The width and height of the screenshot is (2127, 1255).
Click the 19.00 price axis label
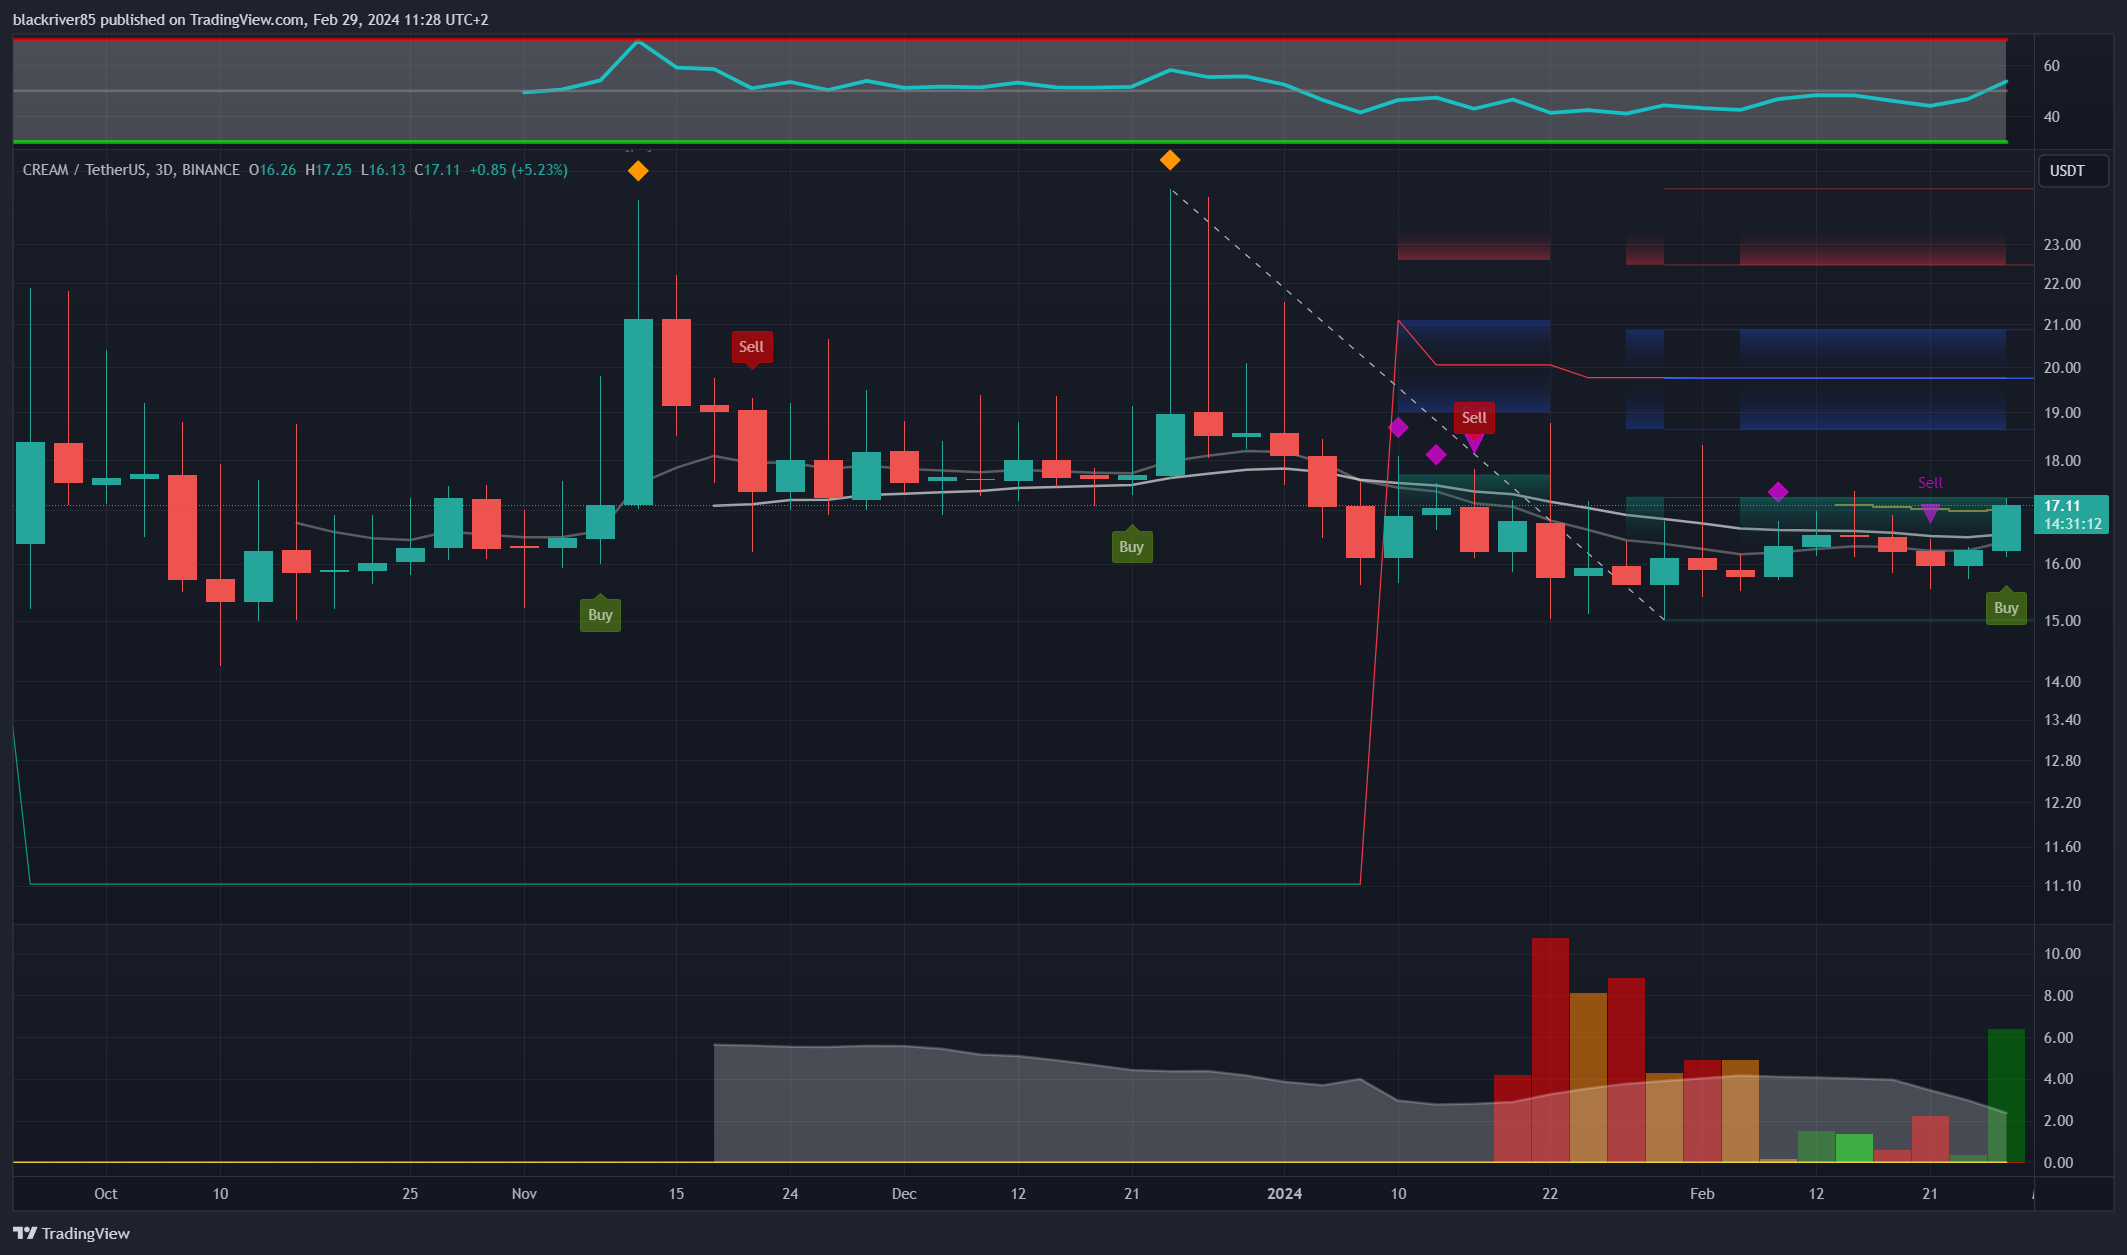2062,413
